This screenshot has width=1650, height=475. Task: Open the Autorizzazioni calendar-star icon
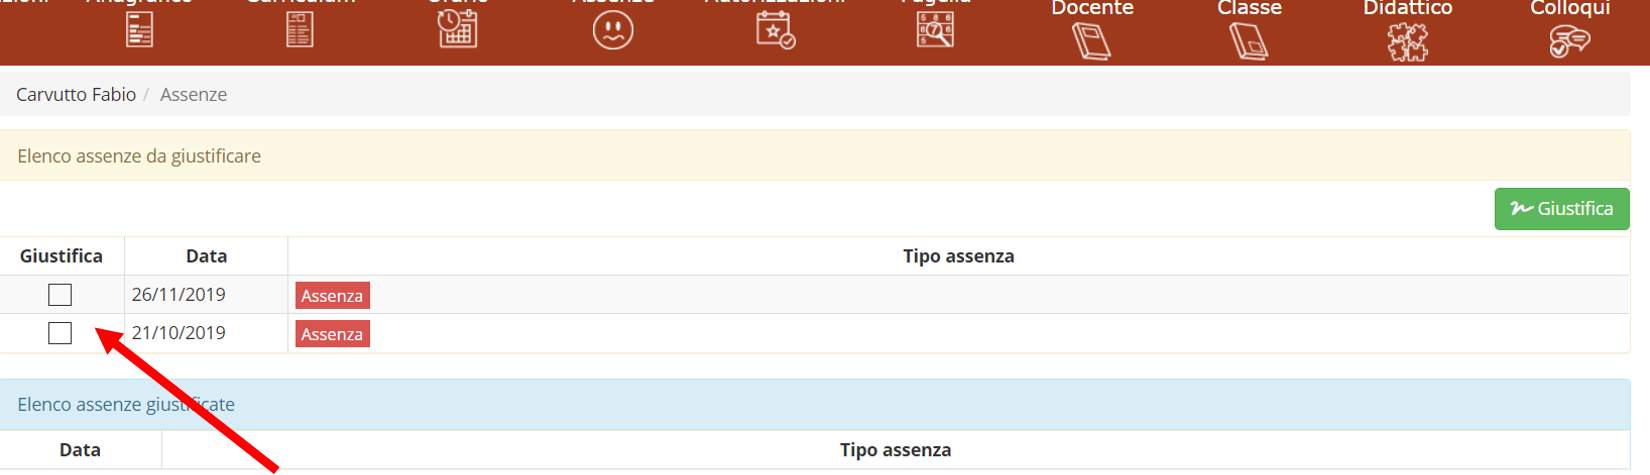pos(775,30)
